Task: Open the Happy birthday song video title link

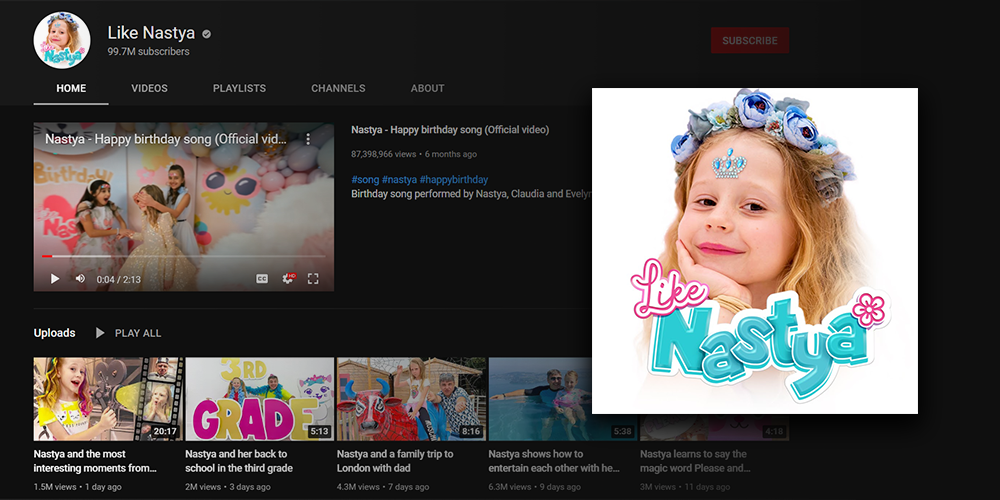Action: (450, 129)
